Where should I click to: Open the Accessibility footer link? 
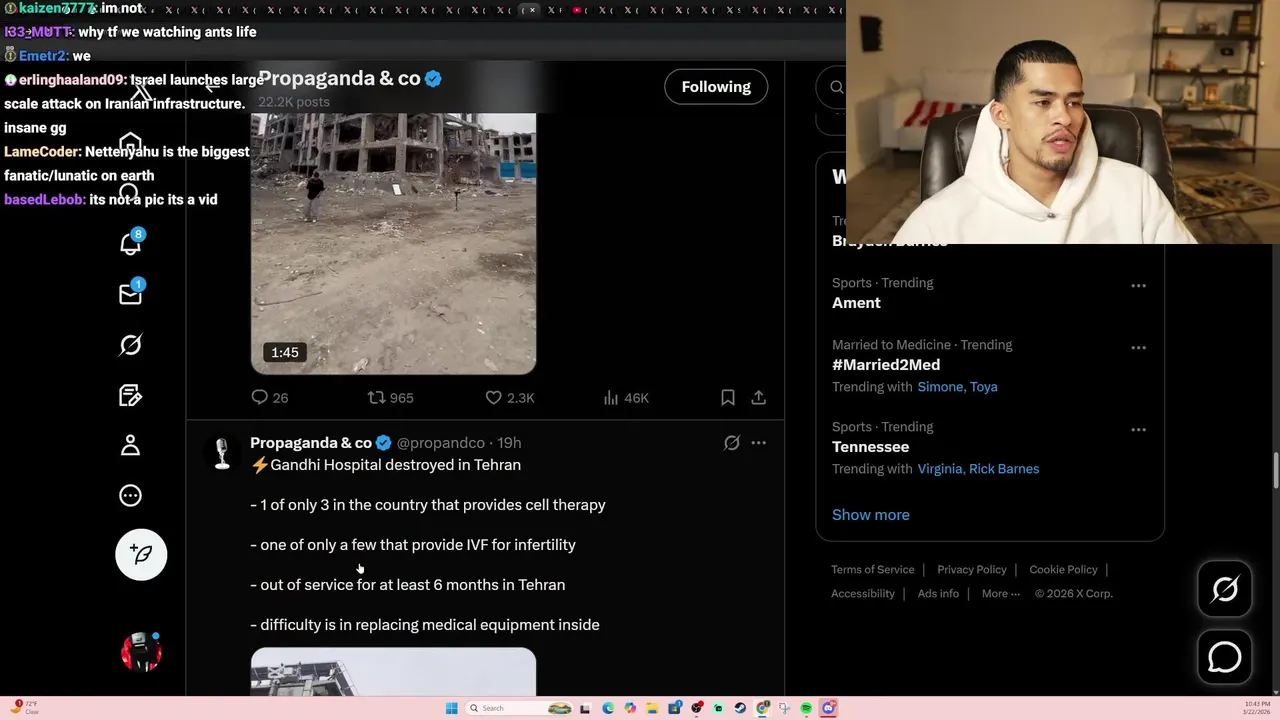pos(863,593)
